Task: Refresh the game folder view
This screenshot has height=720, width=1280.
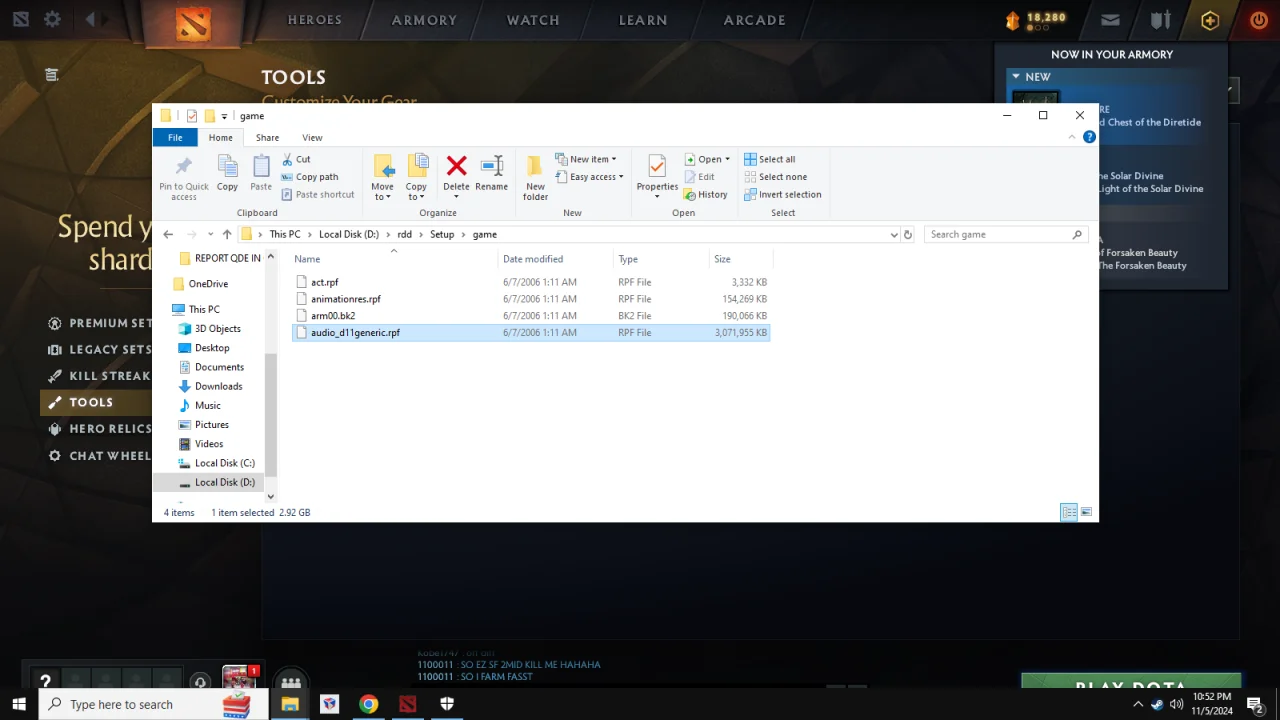Action: click(908, 234)
